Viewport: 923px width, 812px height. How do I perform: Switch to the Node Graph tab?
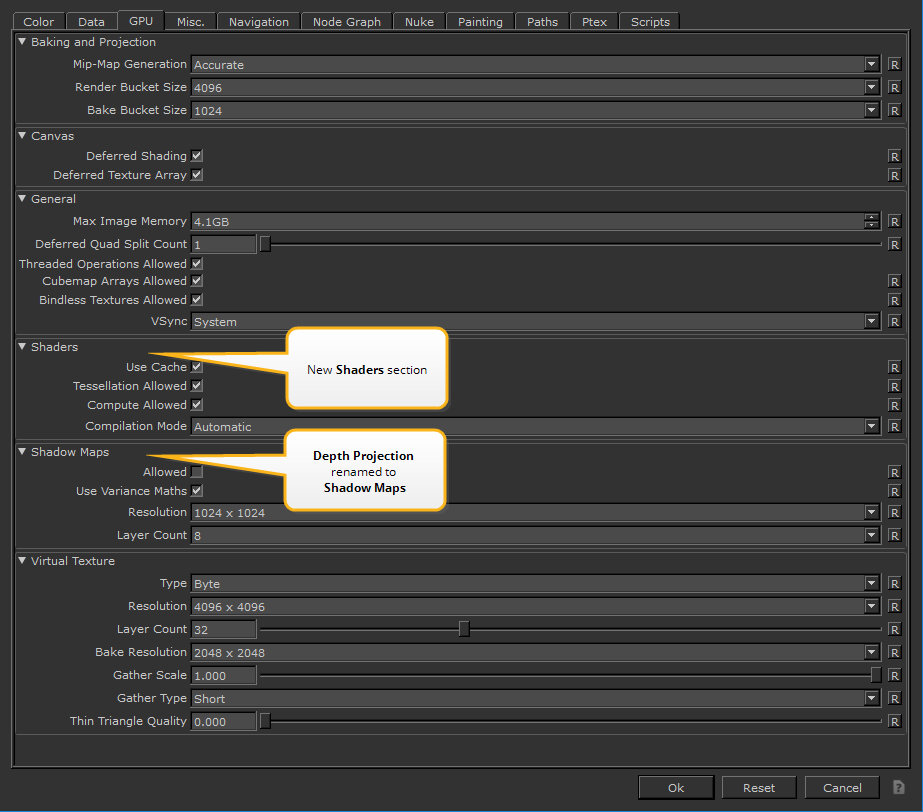click(x=346, y=22)
